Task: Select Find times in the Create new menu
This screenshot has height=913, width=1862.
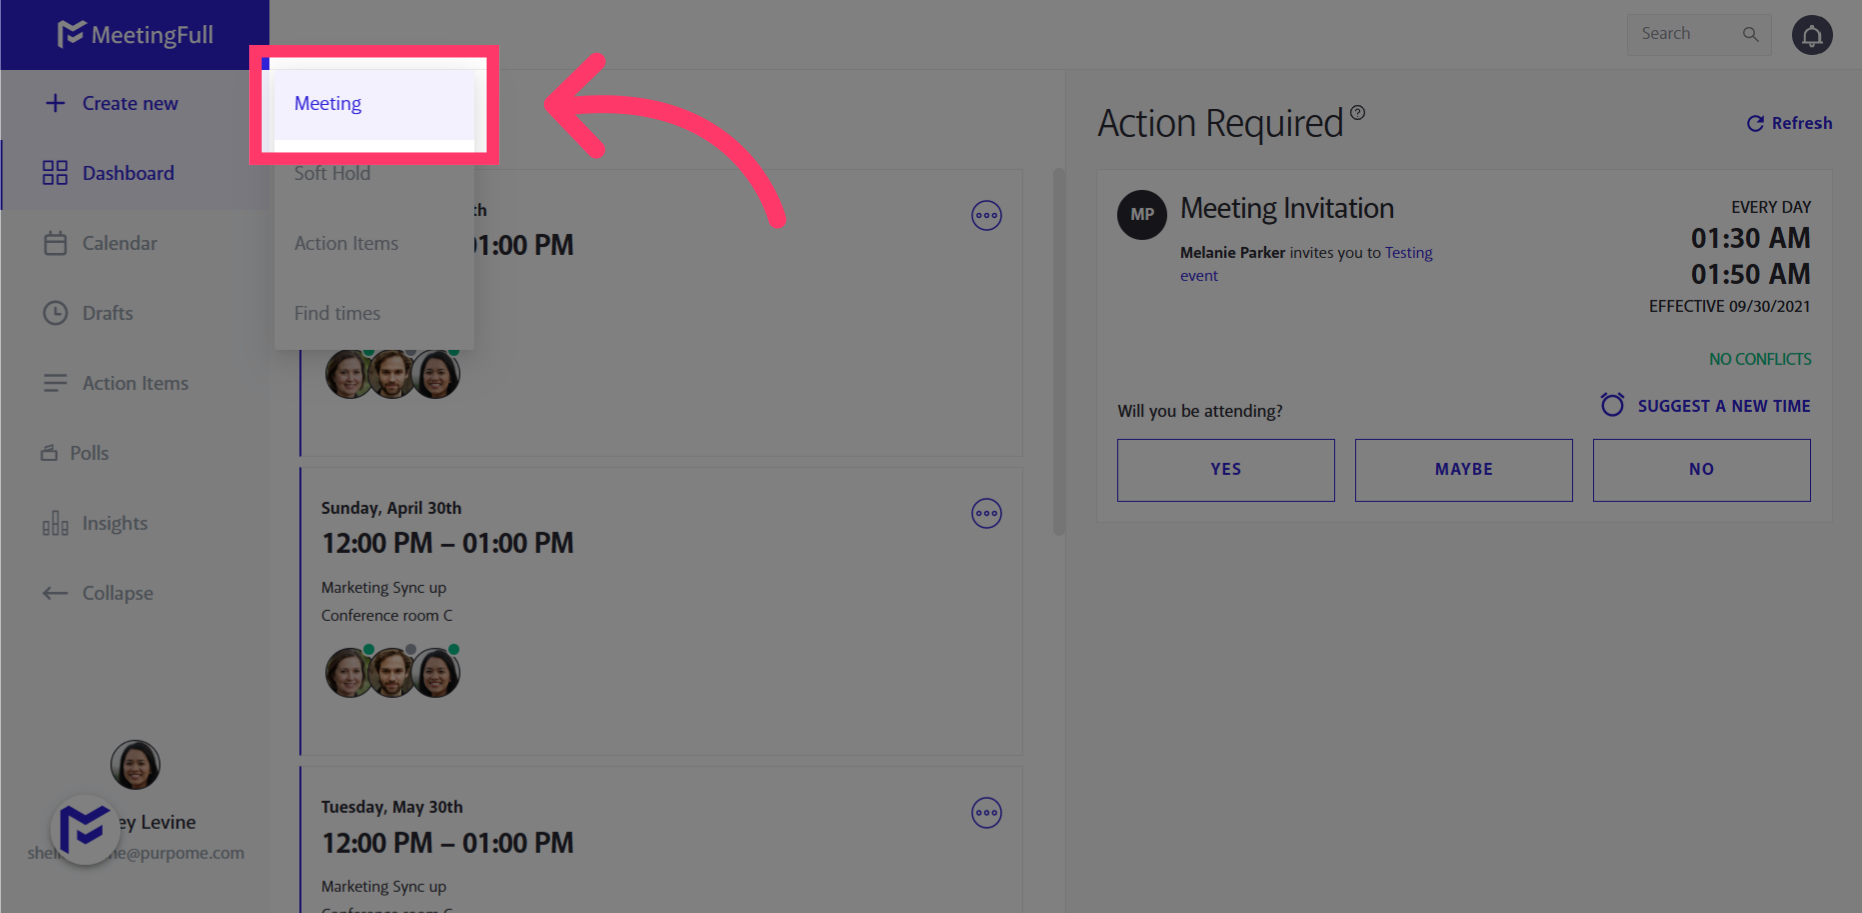Action: click(x=336, y=312)
